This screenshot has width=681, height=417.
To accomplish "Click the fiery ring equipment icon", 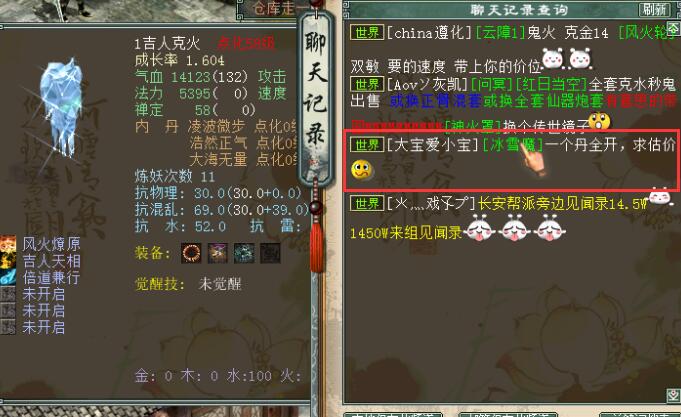I will (x=191, y=253).
